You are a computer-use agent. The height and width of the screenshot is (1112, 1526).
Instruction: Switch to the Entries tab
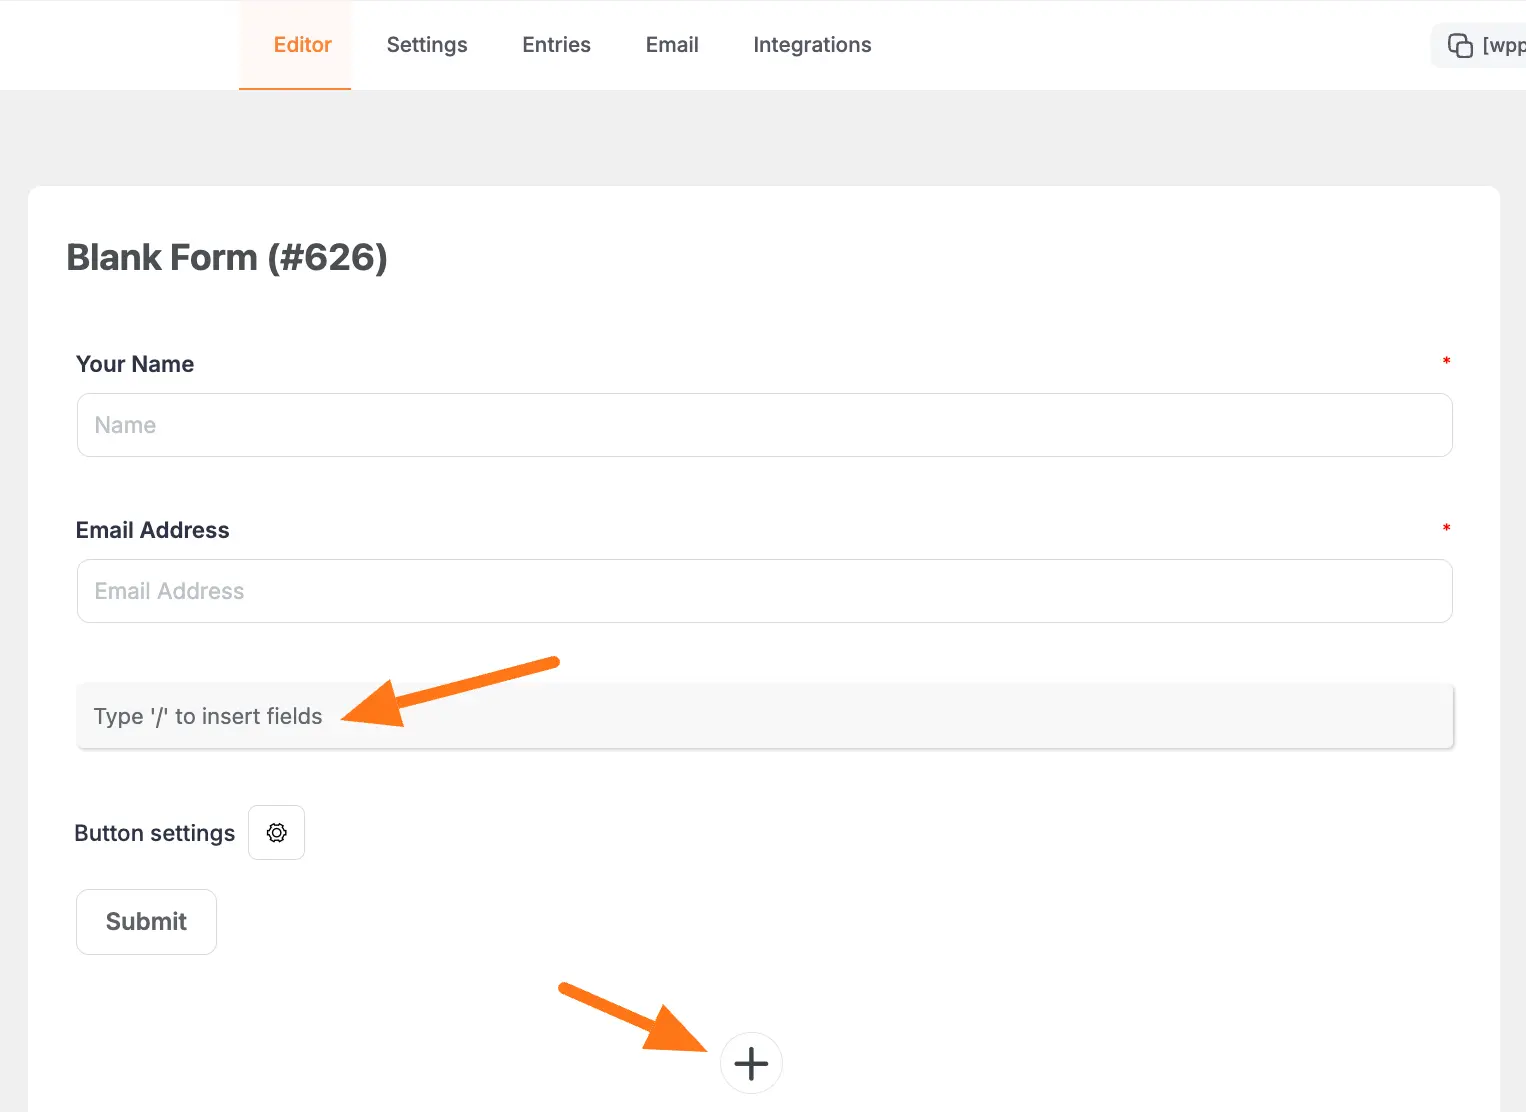(x=556, y=44)
